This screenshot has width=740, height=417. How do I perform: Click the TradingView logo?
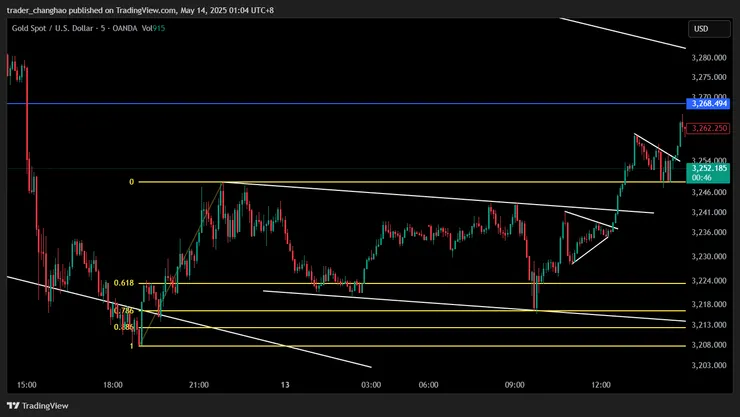pos(38,406)
